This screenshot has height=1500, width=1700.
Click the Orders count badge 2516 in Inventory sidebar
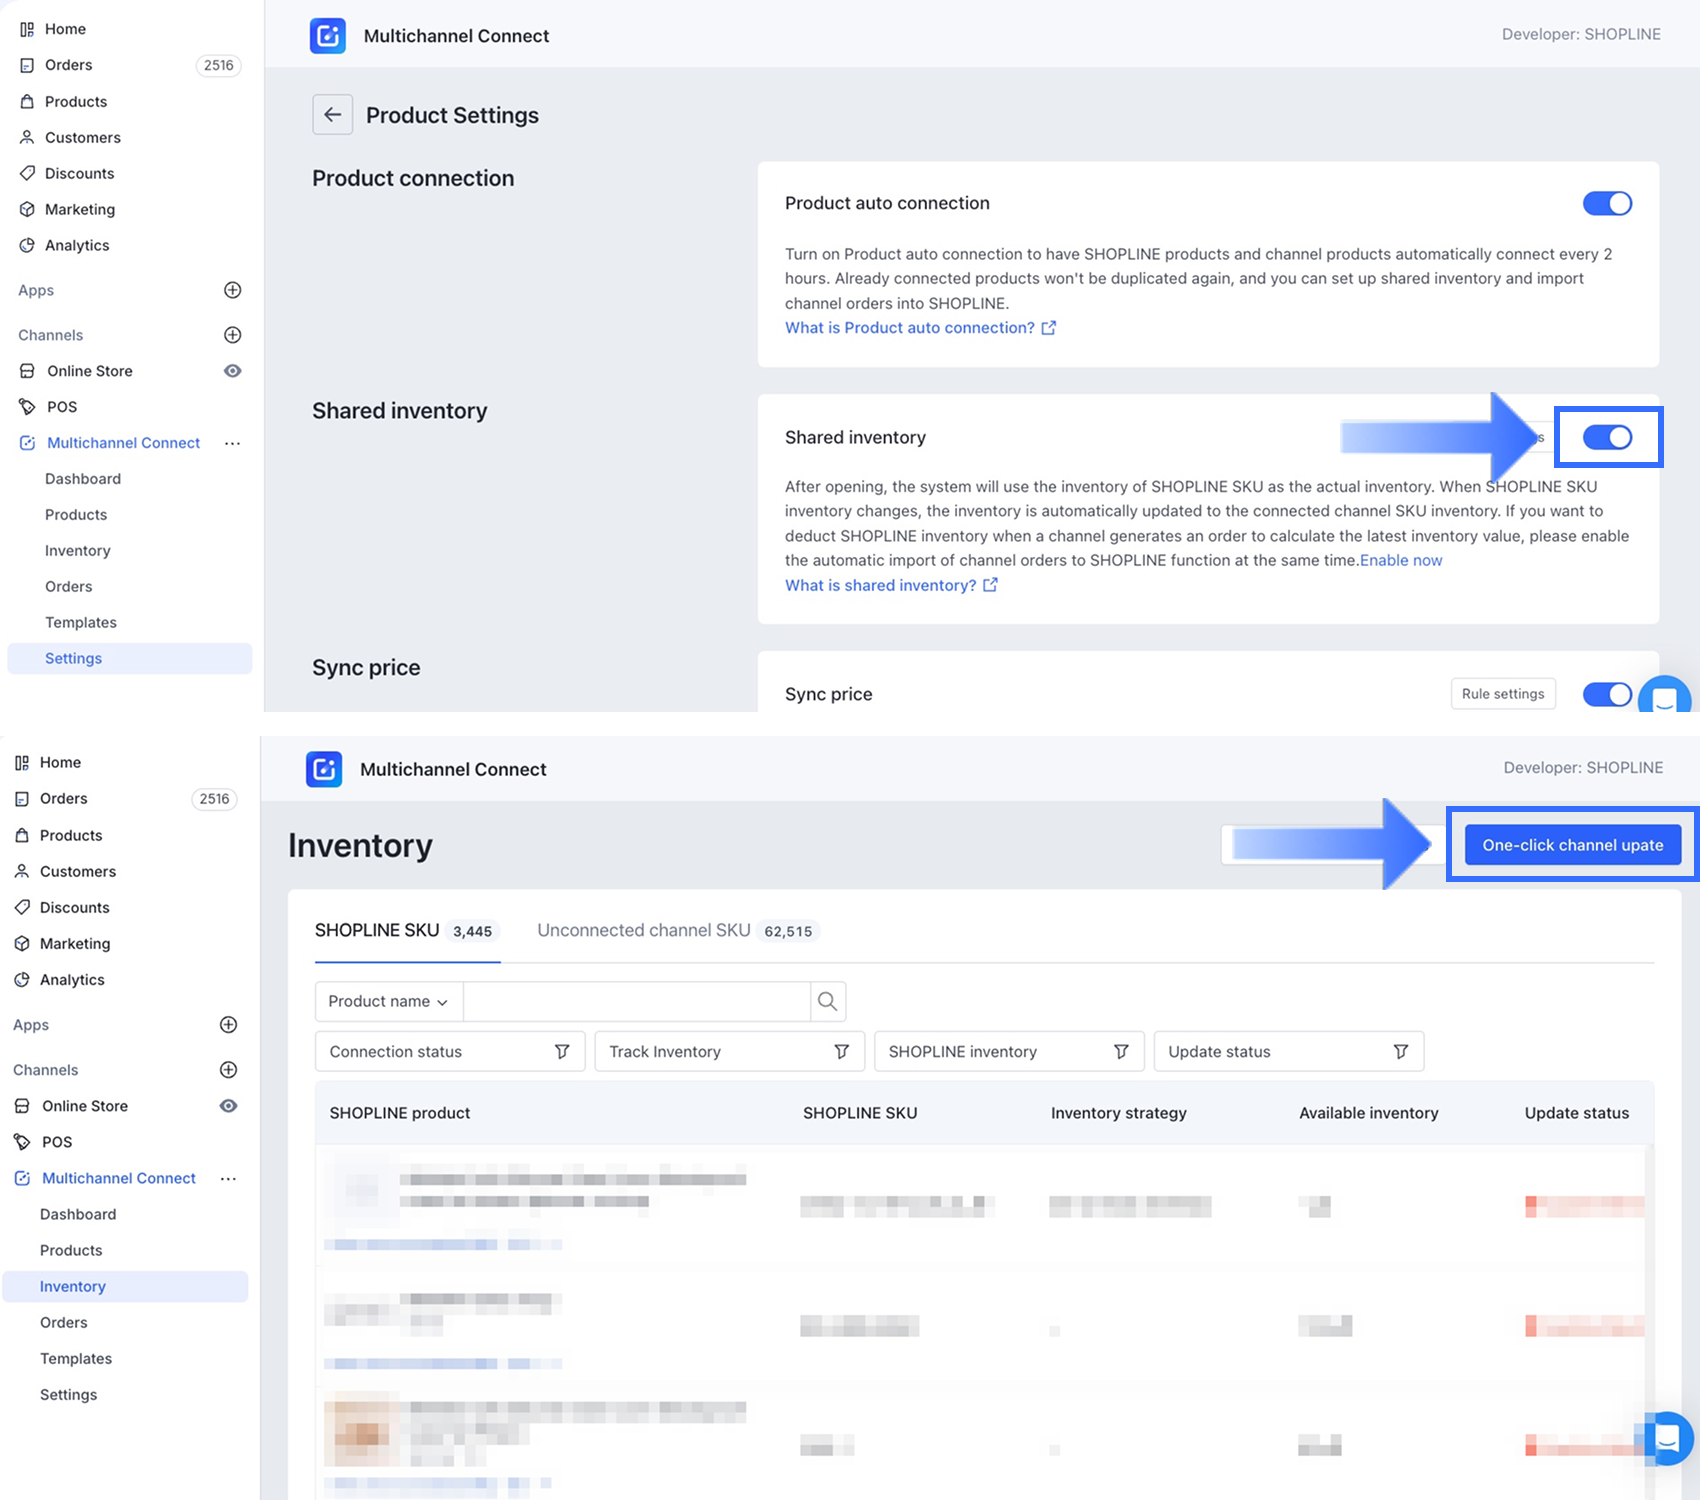(x=214, y=799)
